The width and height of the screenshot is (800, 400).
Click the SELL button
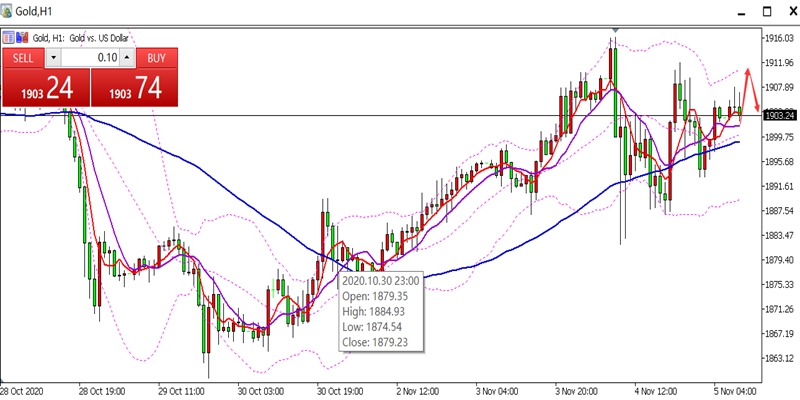(23, 58)
